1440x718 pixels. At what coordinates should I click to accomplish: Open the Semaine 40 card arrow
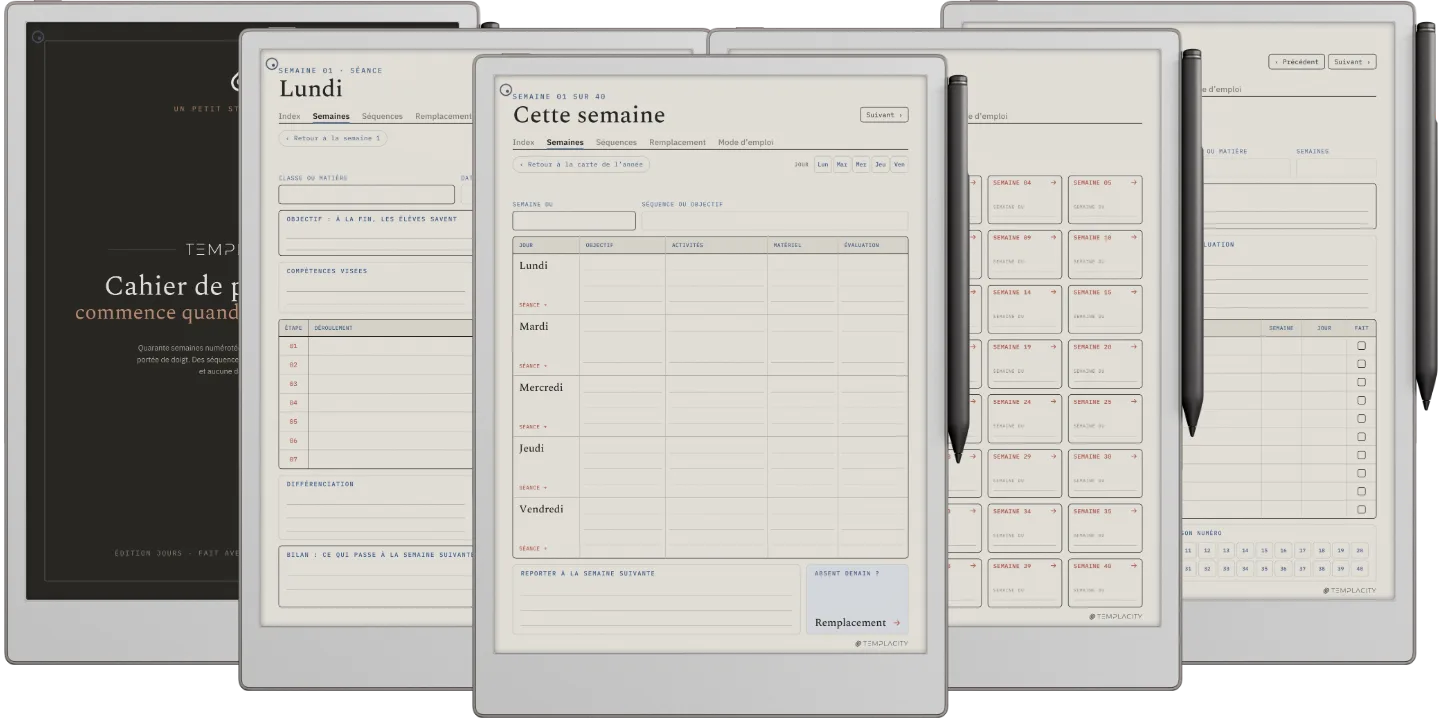coord(1133,566)
